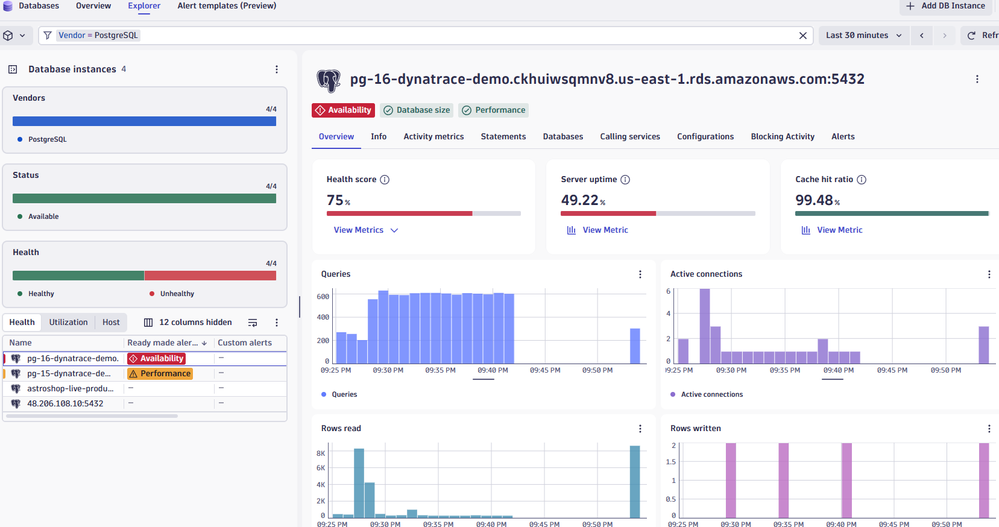999x527 pixels.
Task: Toggle Queries legend series
Action: point(340,394)
